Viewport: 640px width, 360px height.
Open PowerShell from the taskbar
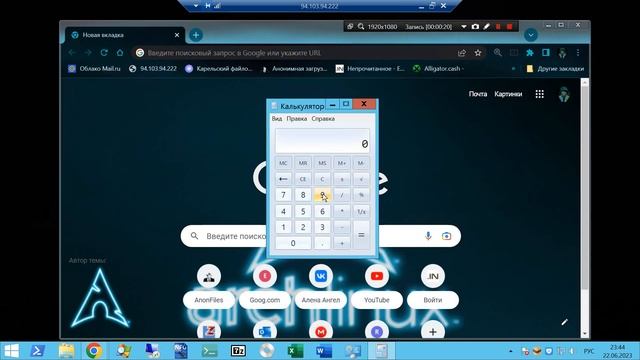tap(38, 351)
